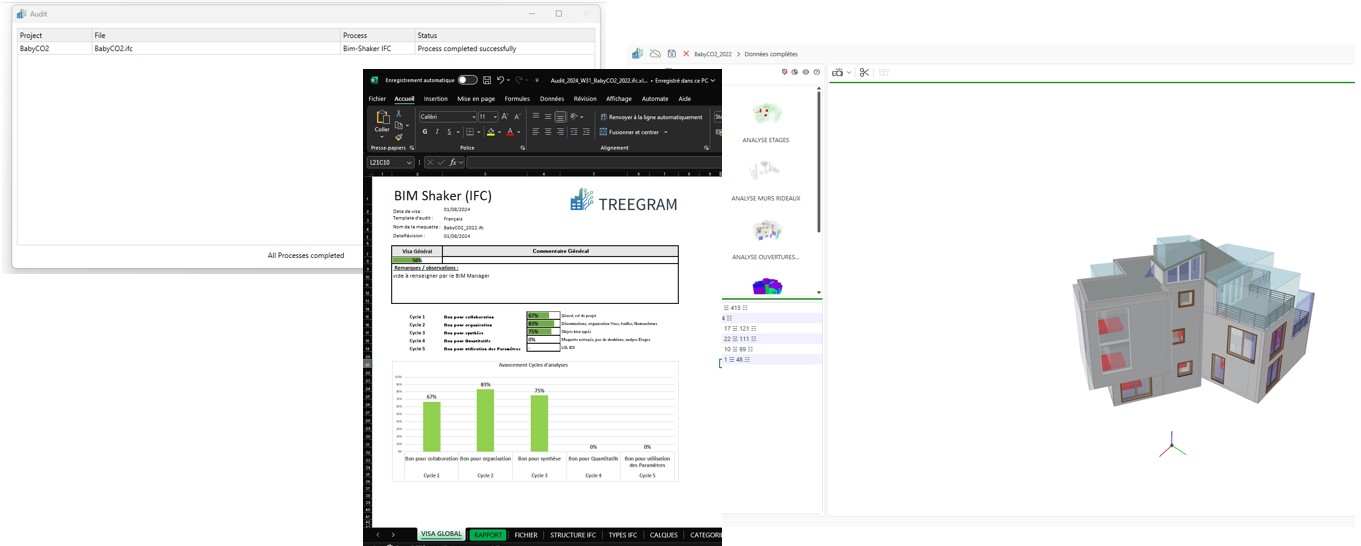1361x546 pixels.
Task: Select the ANALYSE ETAGES thumbnail
Action: click(x=766, y=118)
